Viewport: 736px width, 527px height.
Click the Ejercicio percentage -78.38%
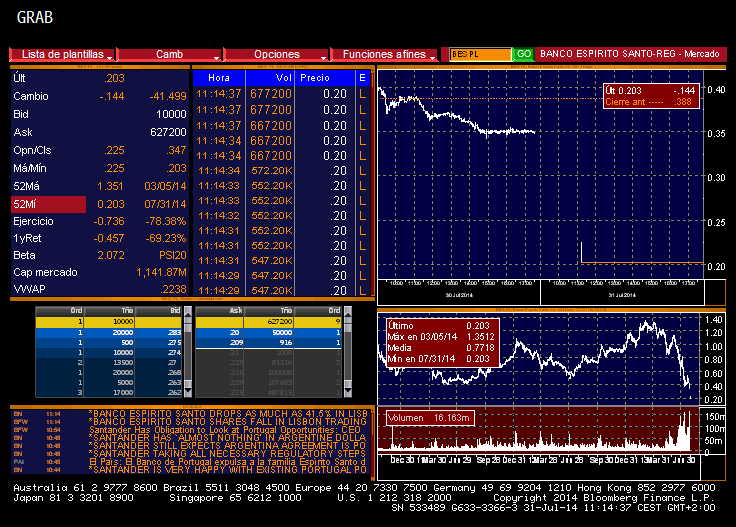tap(166, 221)
